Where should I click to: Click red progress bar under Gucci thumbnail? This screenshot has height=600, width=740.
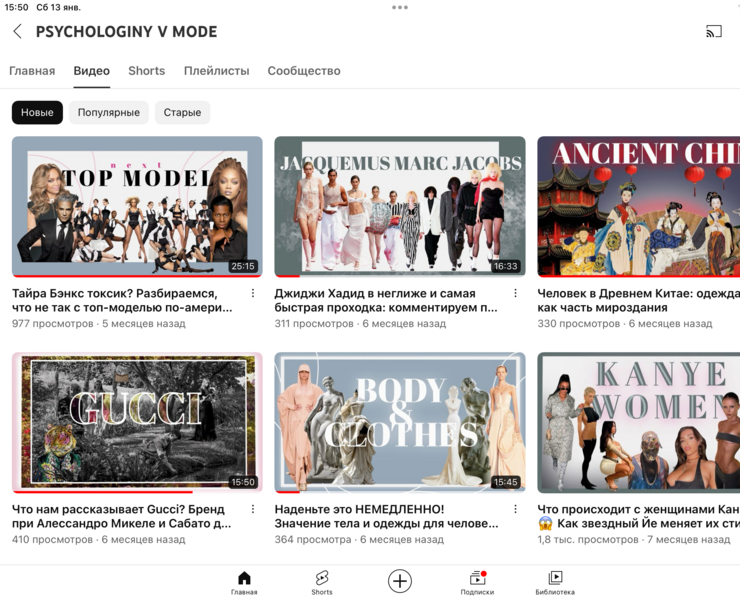pyautogui.click(x=102, y=492)
